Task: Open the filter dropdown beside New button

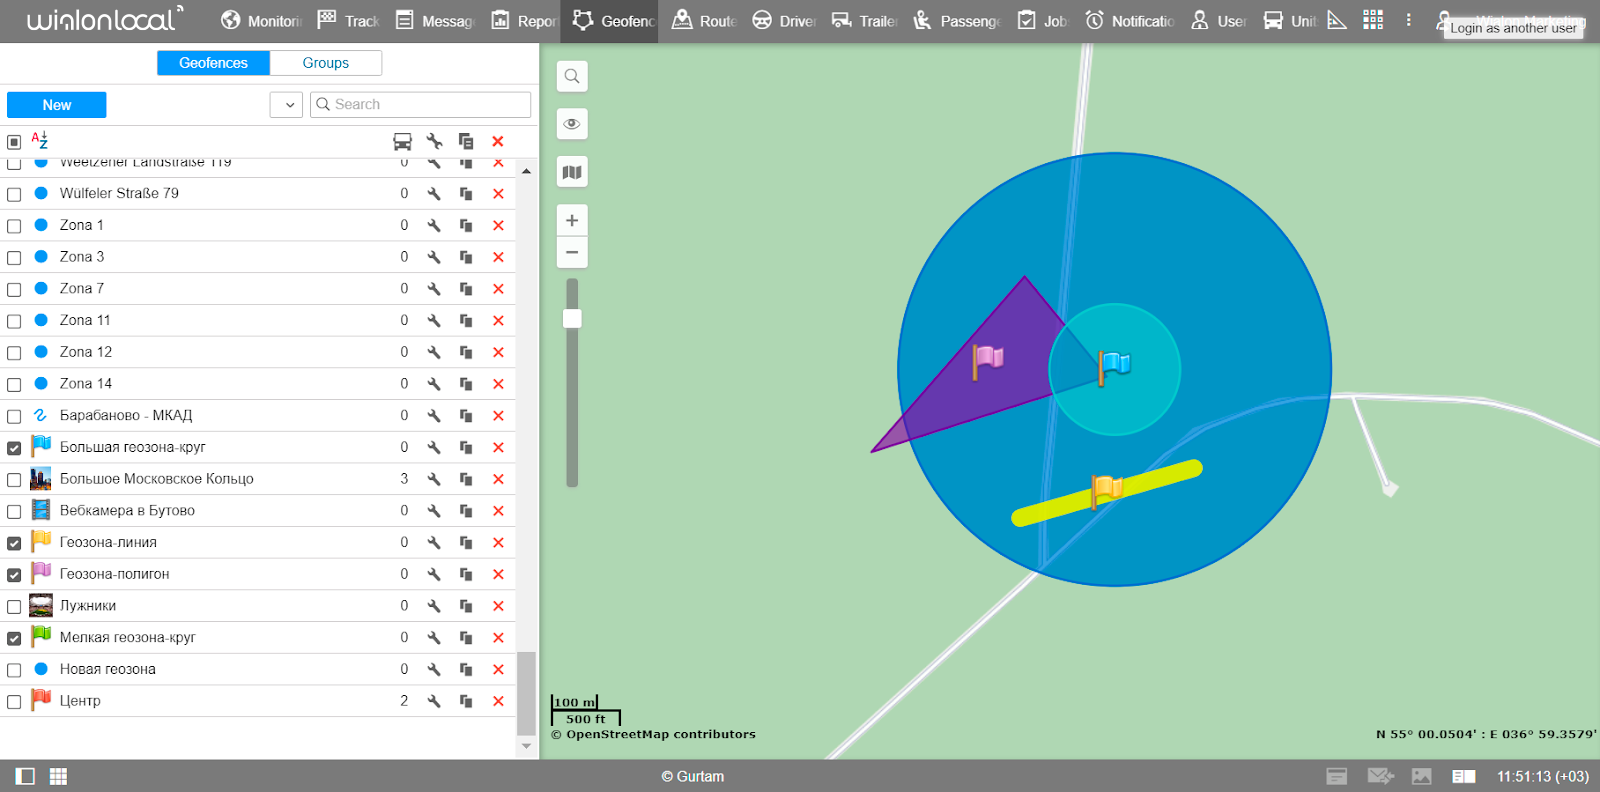Action: (287, 105)
